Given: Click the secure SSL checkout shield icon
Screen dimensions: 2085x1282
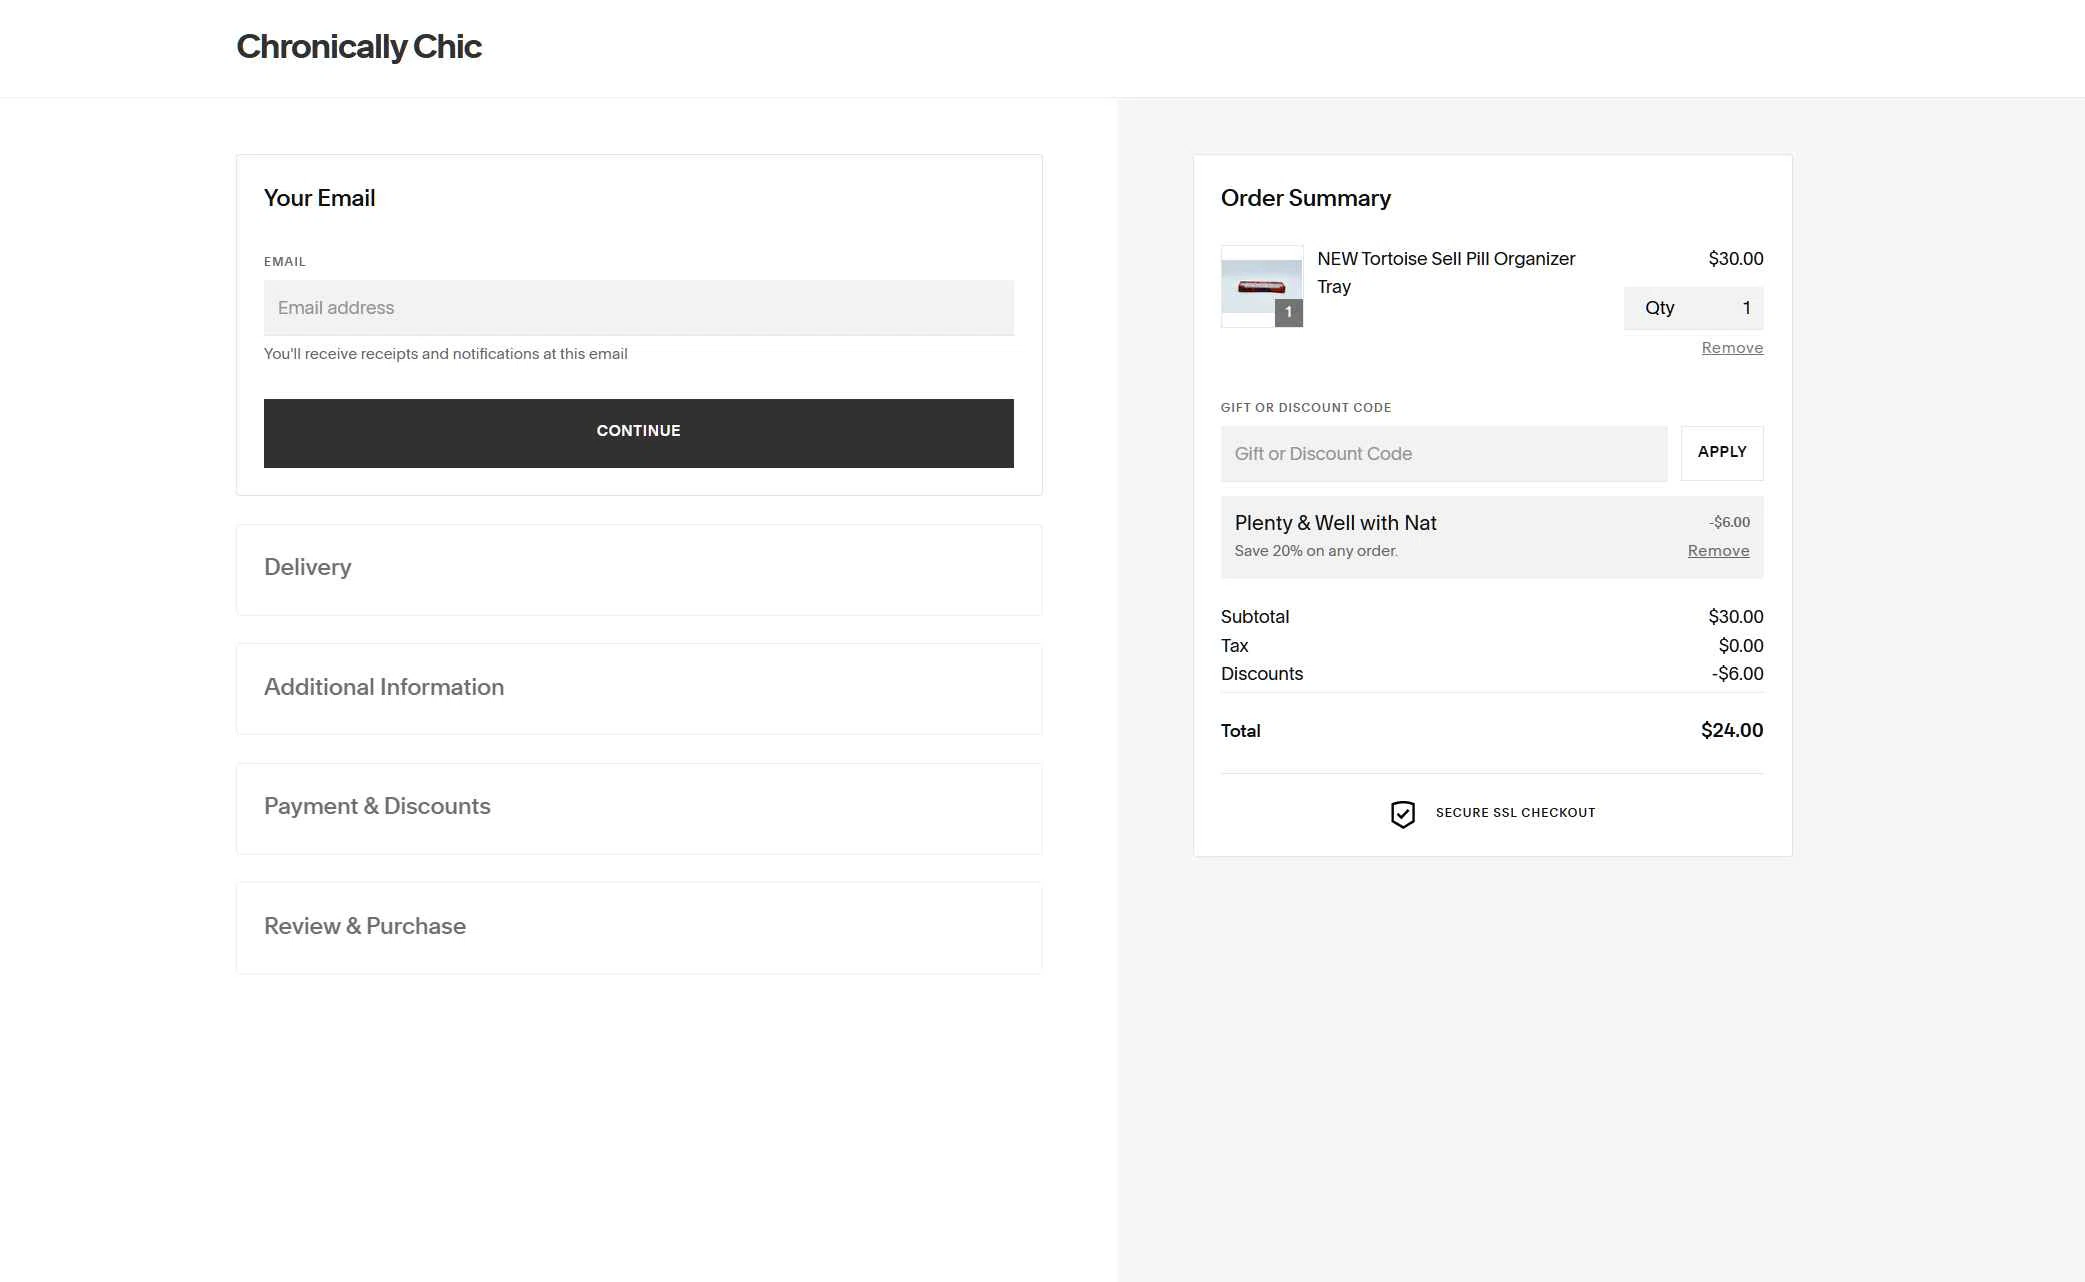Looking at the screenshot, I should (x=1403, y=813).
